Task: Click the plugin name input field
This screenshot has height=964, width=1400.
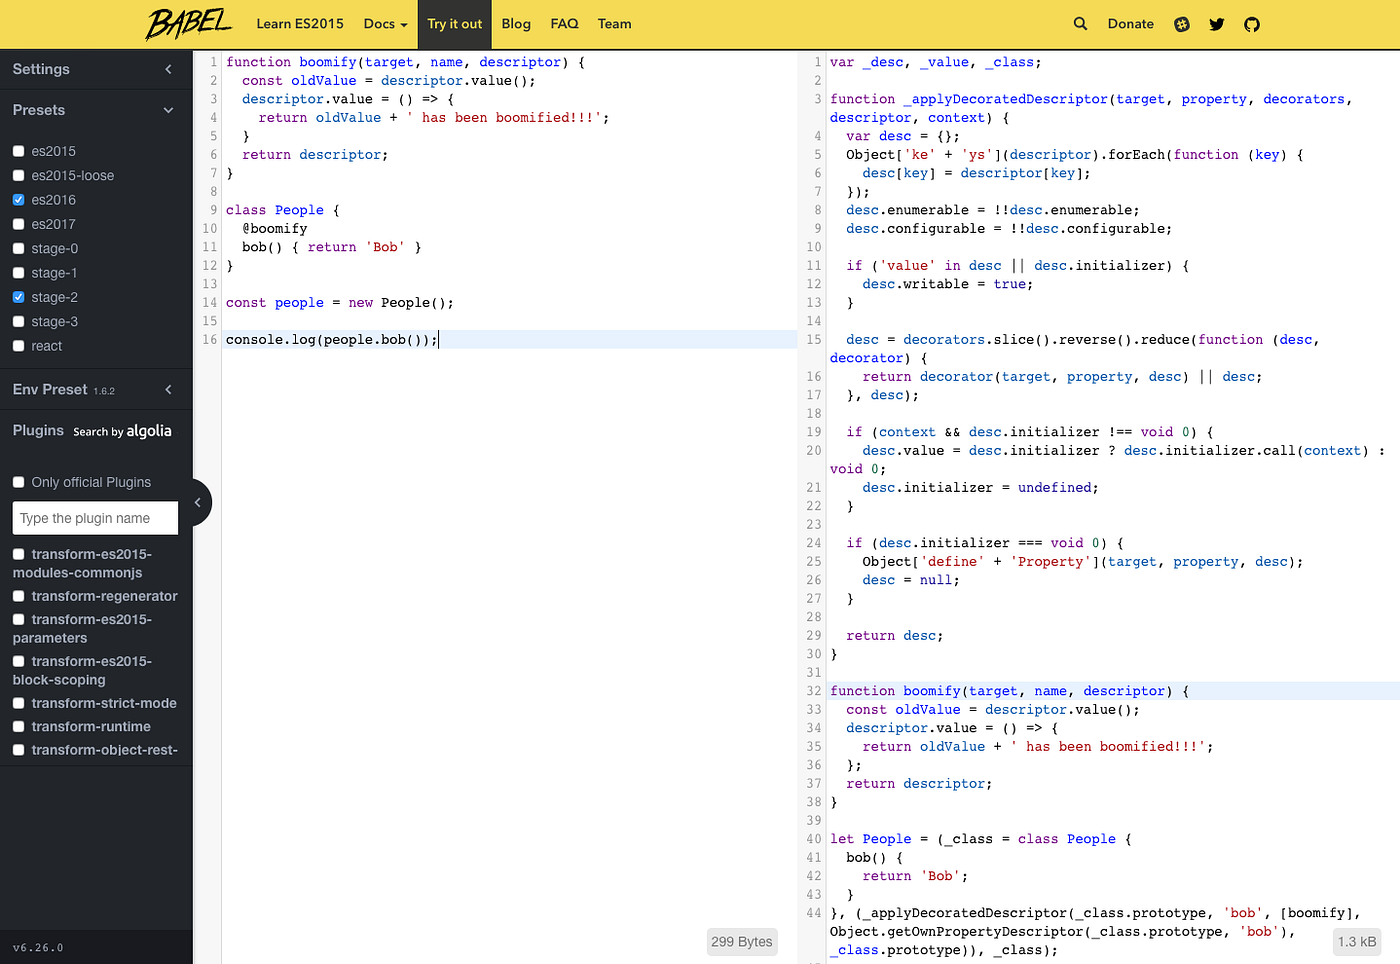Action: point(94,518)
